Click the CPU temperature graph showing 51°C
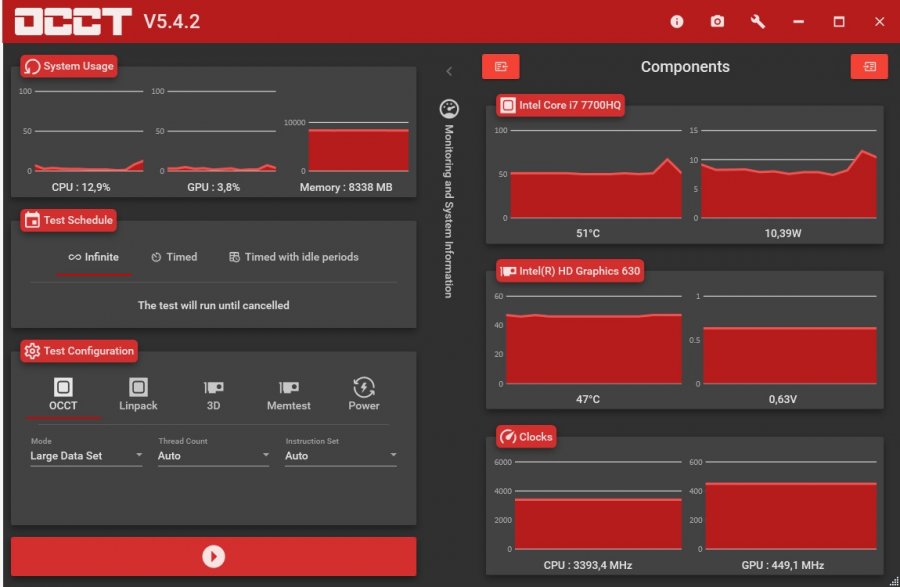 595,174
